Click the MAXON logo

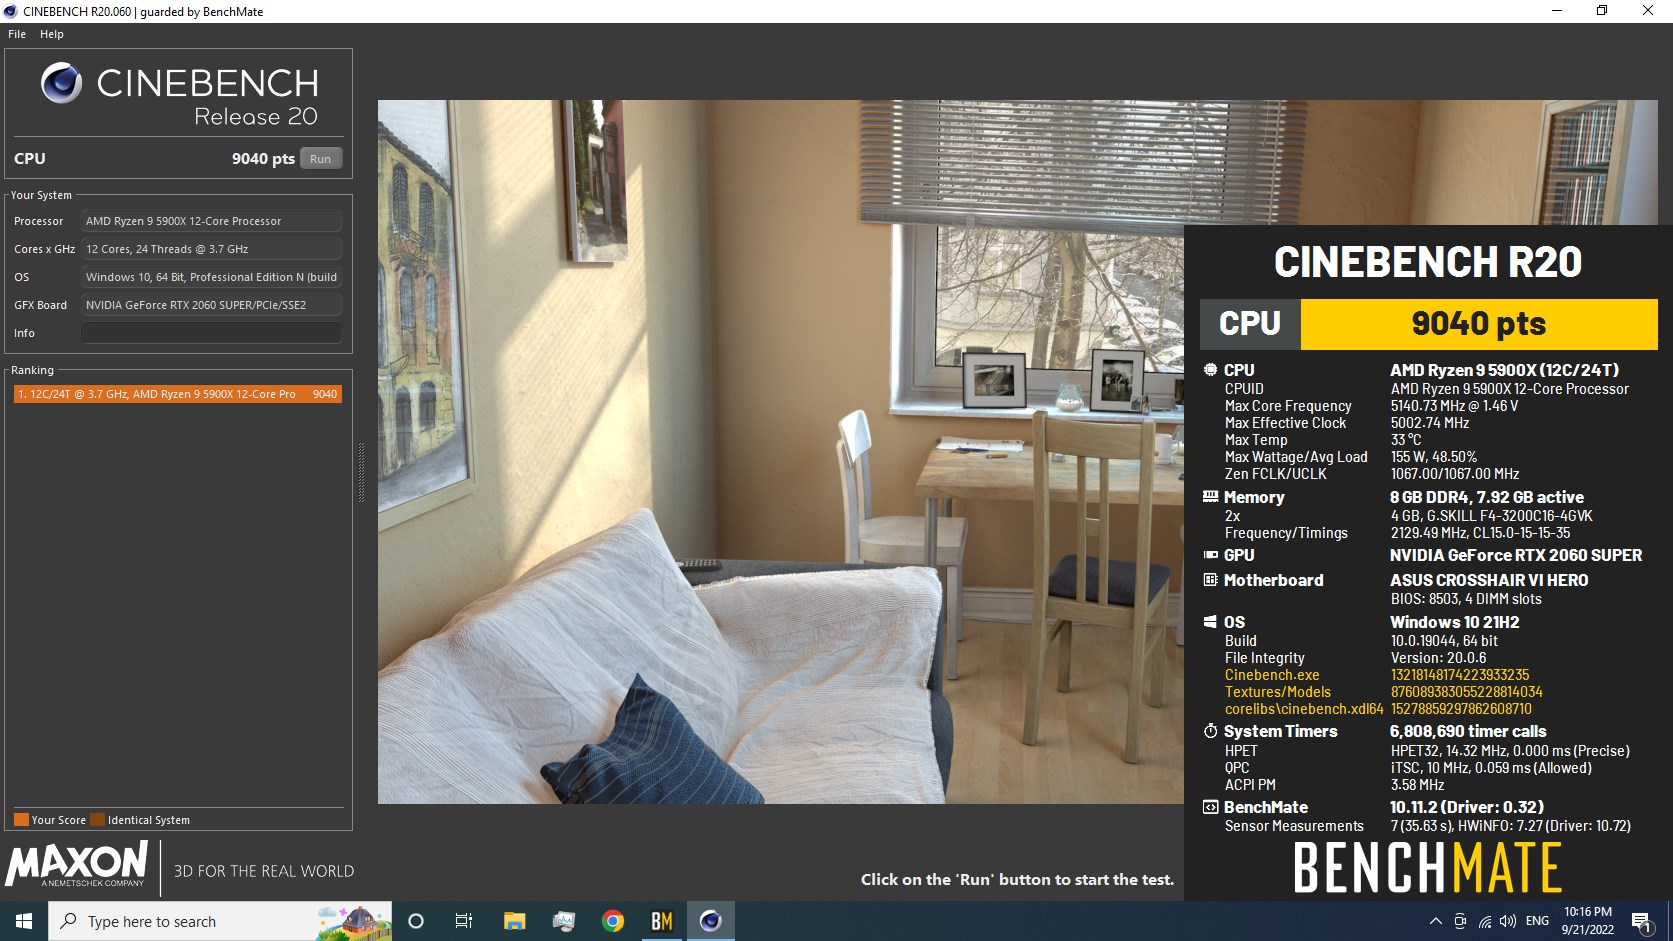point(77,864)
